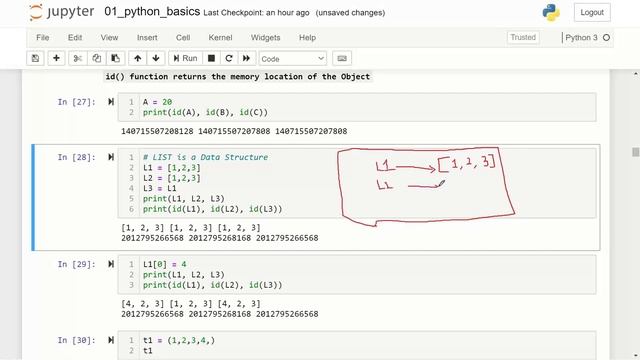Click the Logout button
Viewport: 640px width, 360px height.
coord(592,13)
